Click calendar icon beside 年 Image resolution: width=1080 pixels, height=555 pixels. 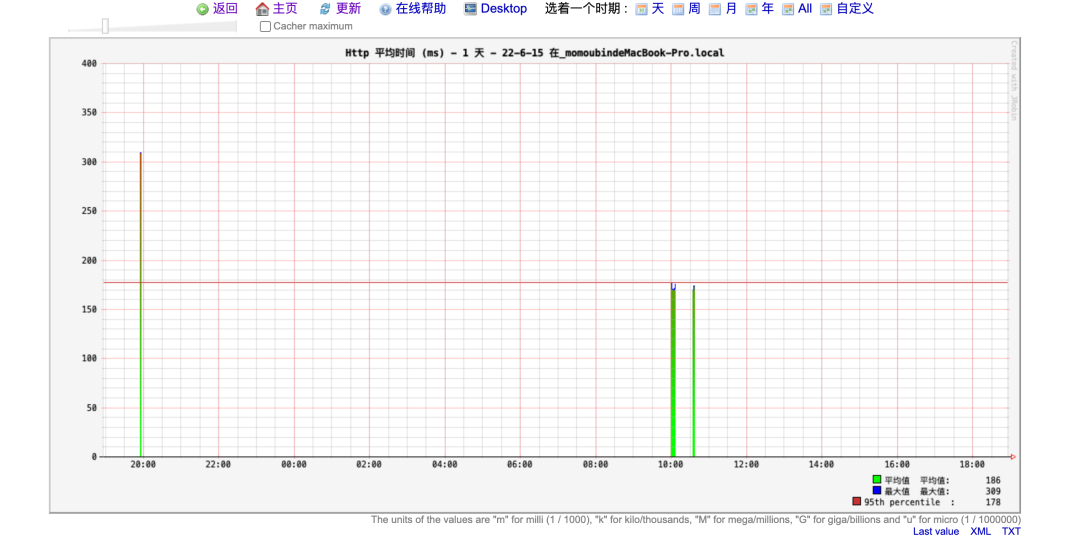coord(751,9)
